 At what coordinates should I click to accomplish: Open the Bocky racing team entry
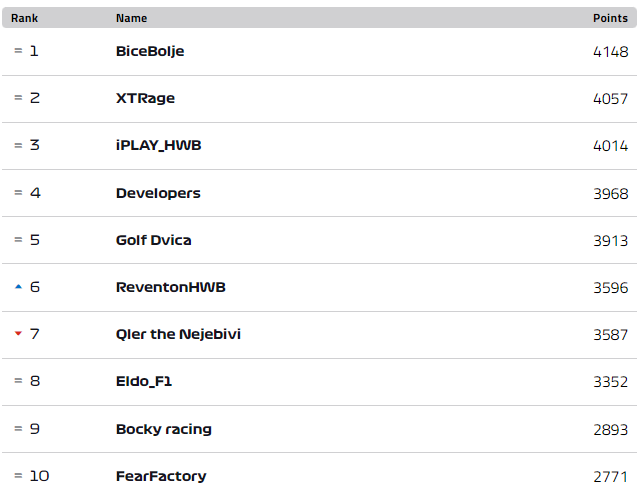pos(164,429)
